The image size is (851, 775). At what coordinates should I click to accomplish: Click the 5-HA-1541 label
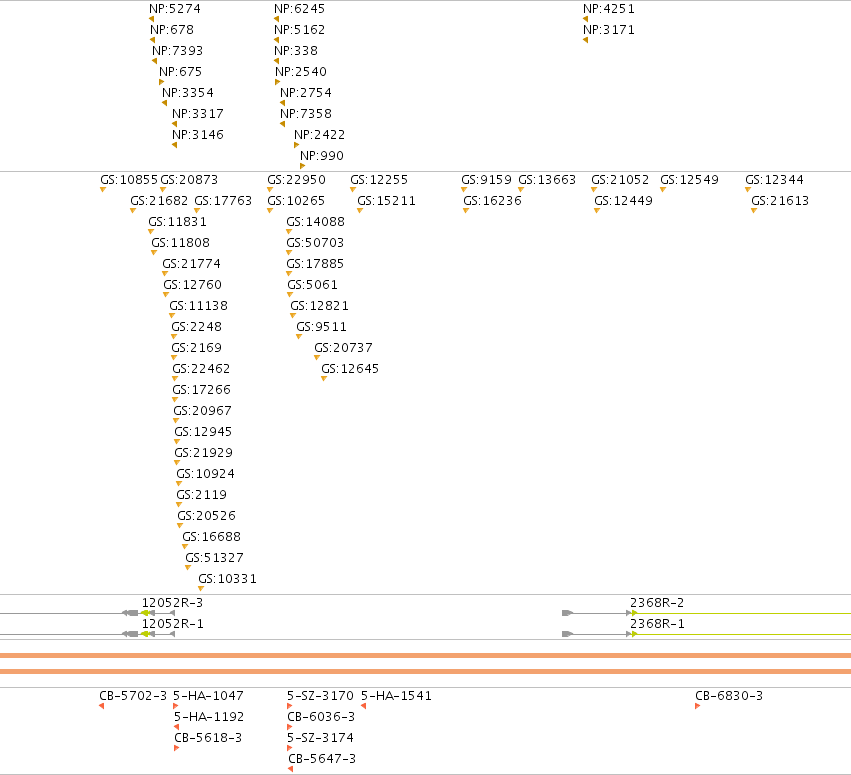tap(396, 696)
